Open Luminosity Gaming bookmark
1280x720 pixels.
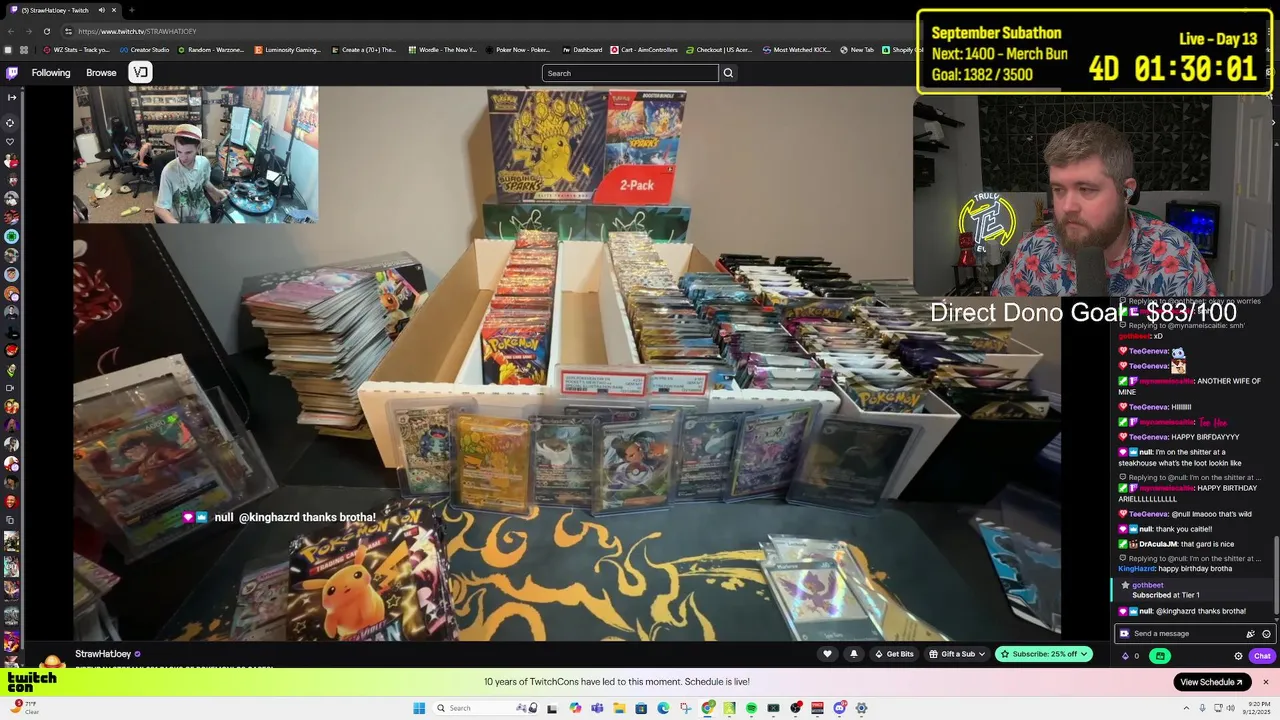pyautogui.click(x=287, y=49)
